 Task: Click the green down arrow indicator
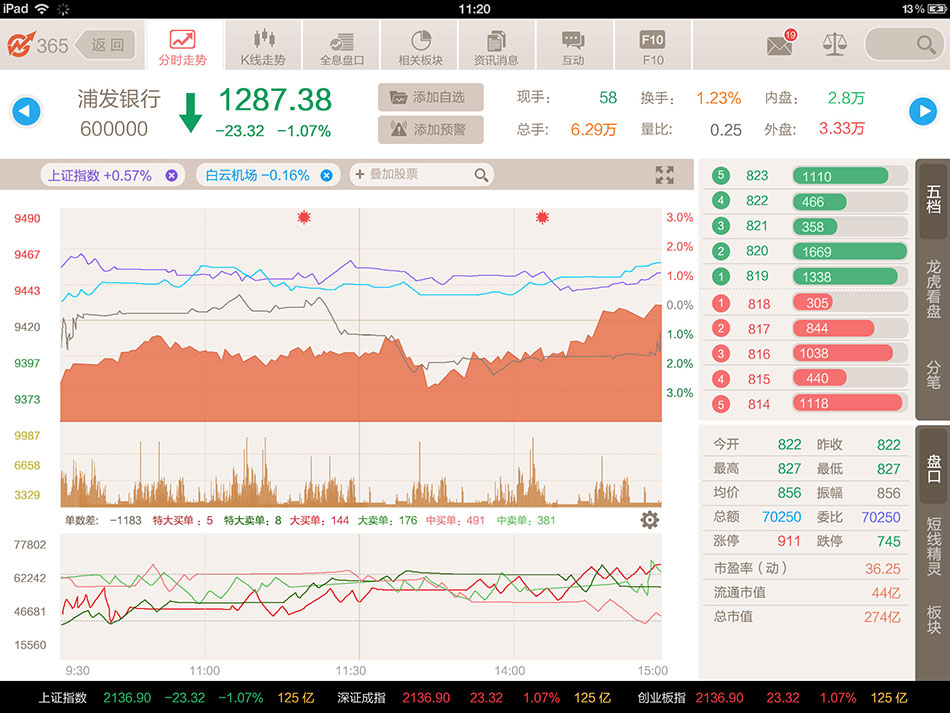(x=191, y=113)
